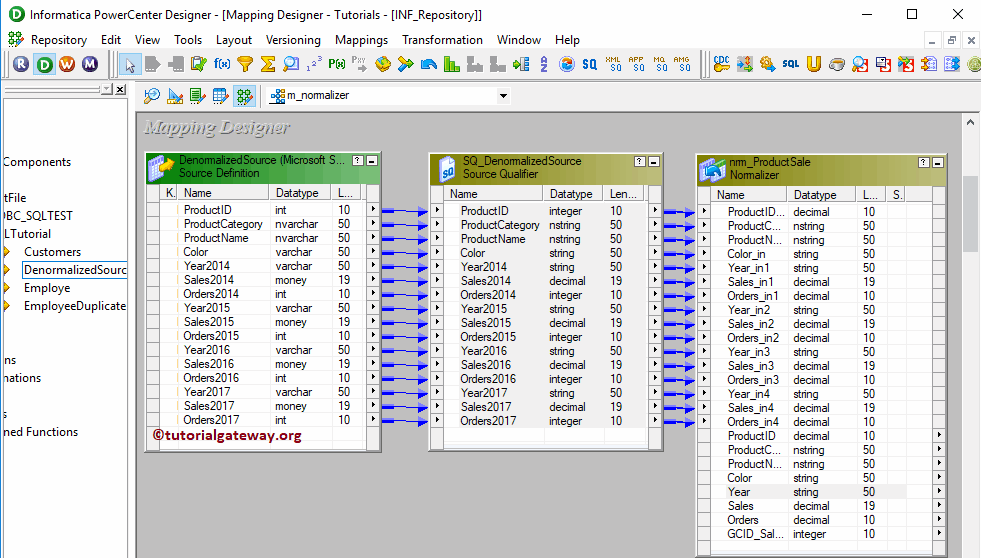Iconize the nrm_ProductSale Normalizer box
Screen dimensions: 981x558
(x=937, y=162)
